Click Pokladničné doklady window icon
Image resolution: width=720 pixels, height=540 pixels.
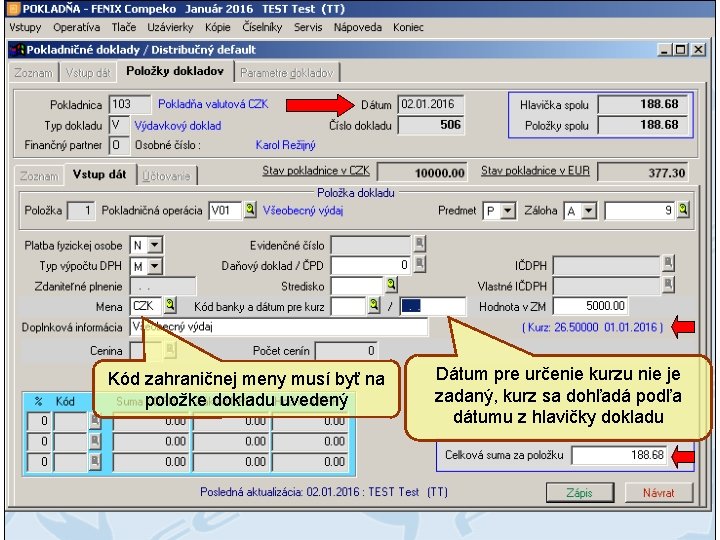(18, 49)
